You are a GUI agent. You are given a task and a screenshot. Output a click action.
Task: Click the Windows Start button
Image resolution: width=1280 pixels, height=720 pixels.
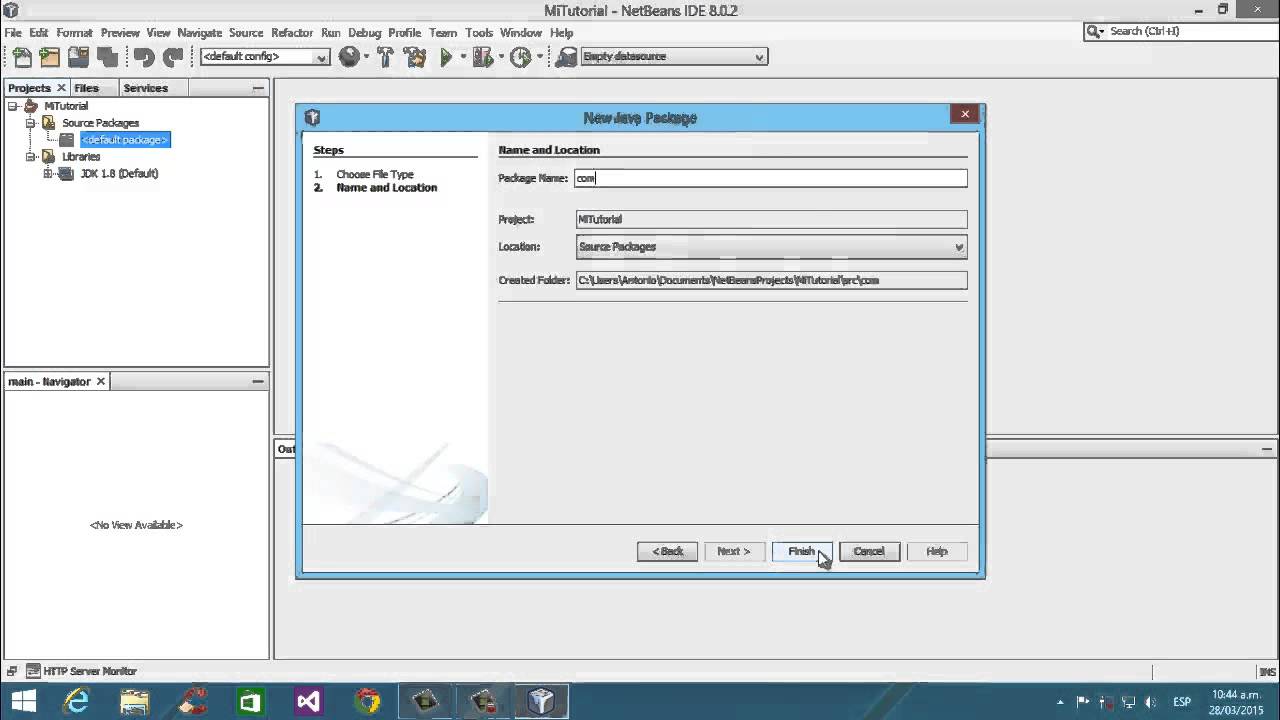click(23, 701)
